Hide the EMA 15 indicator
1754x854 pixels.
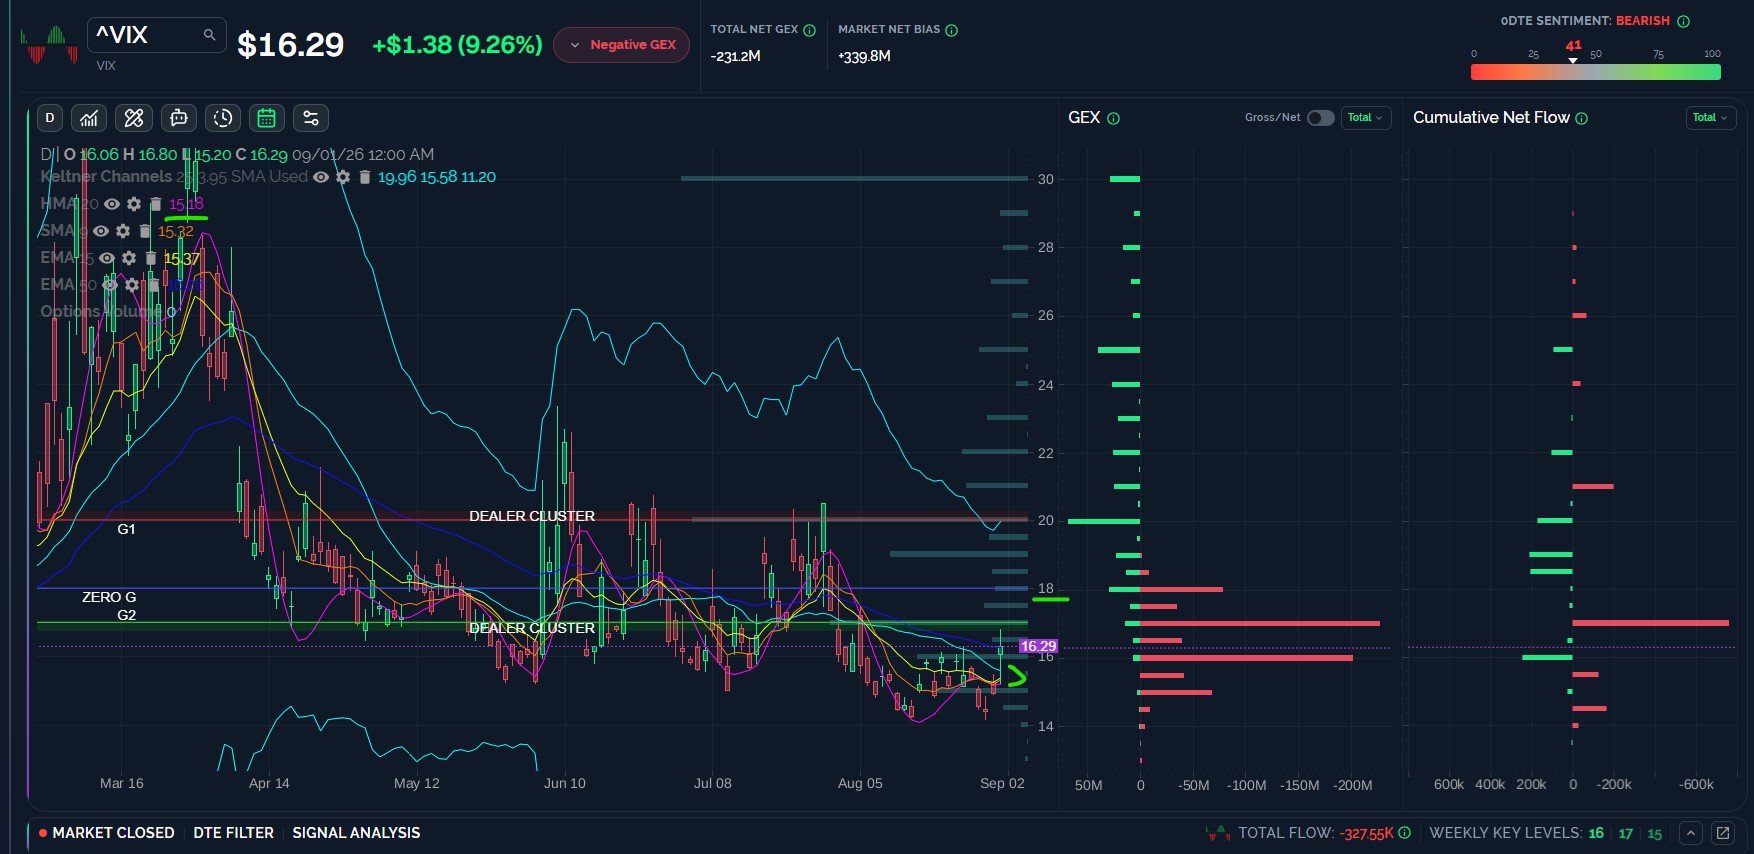click(x=107, y=258)
